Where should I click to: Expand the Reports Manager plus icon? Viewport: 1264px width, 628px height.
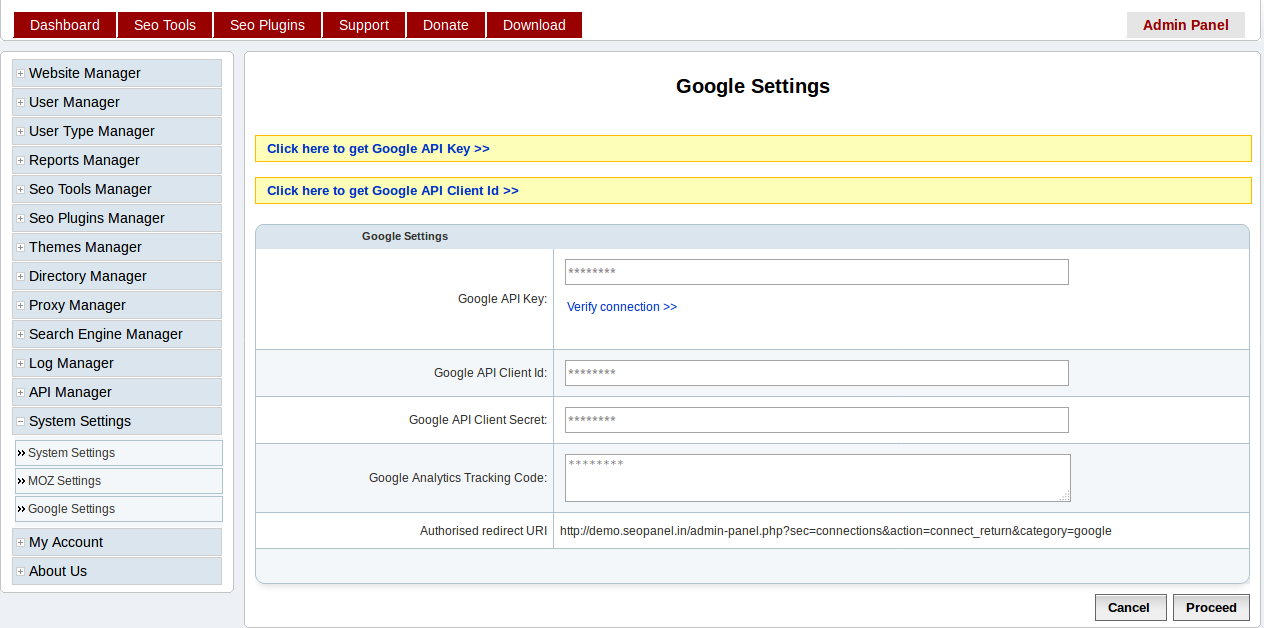(20, 161)
